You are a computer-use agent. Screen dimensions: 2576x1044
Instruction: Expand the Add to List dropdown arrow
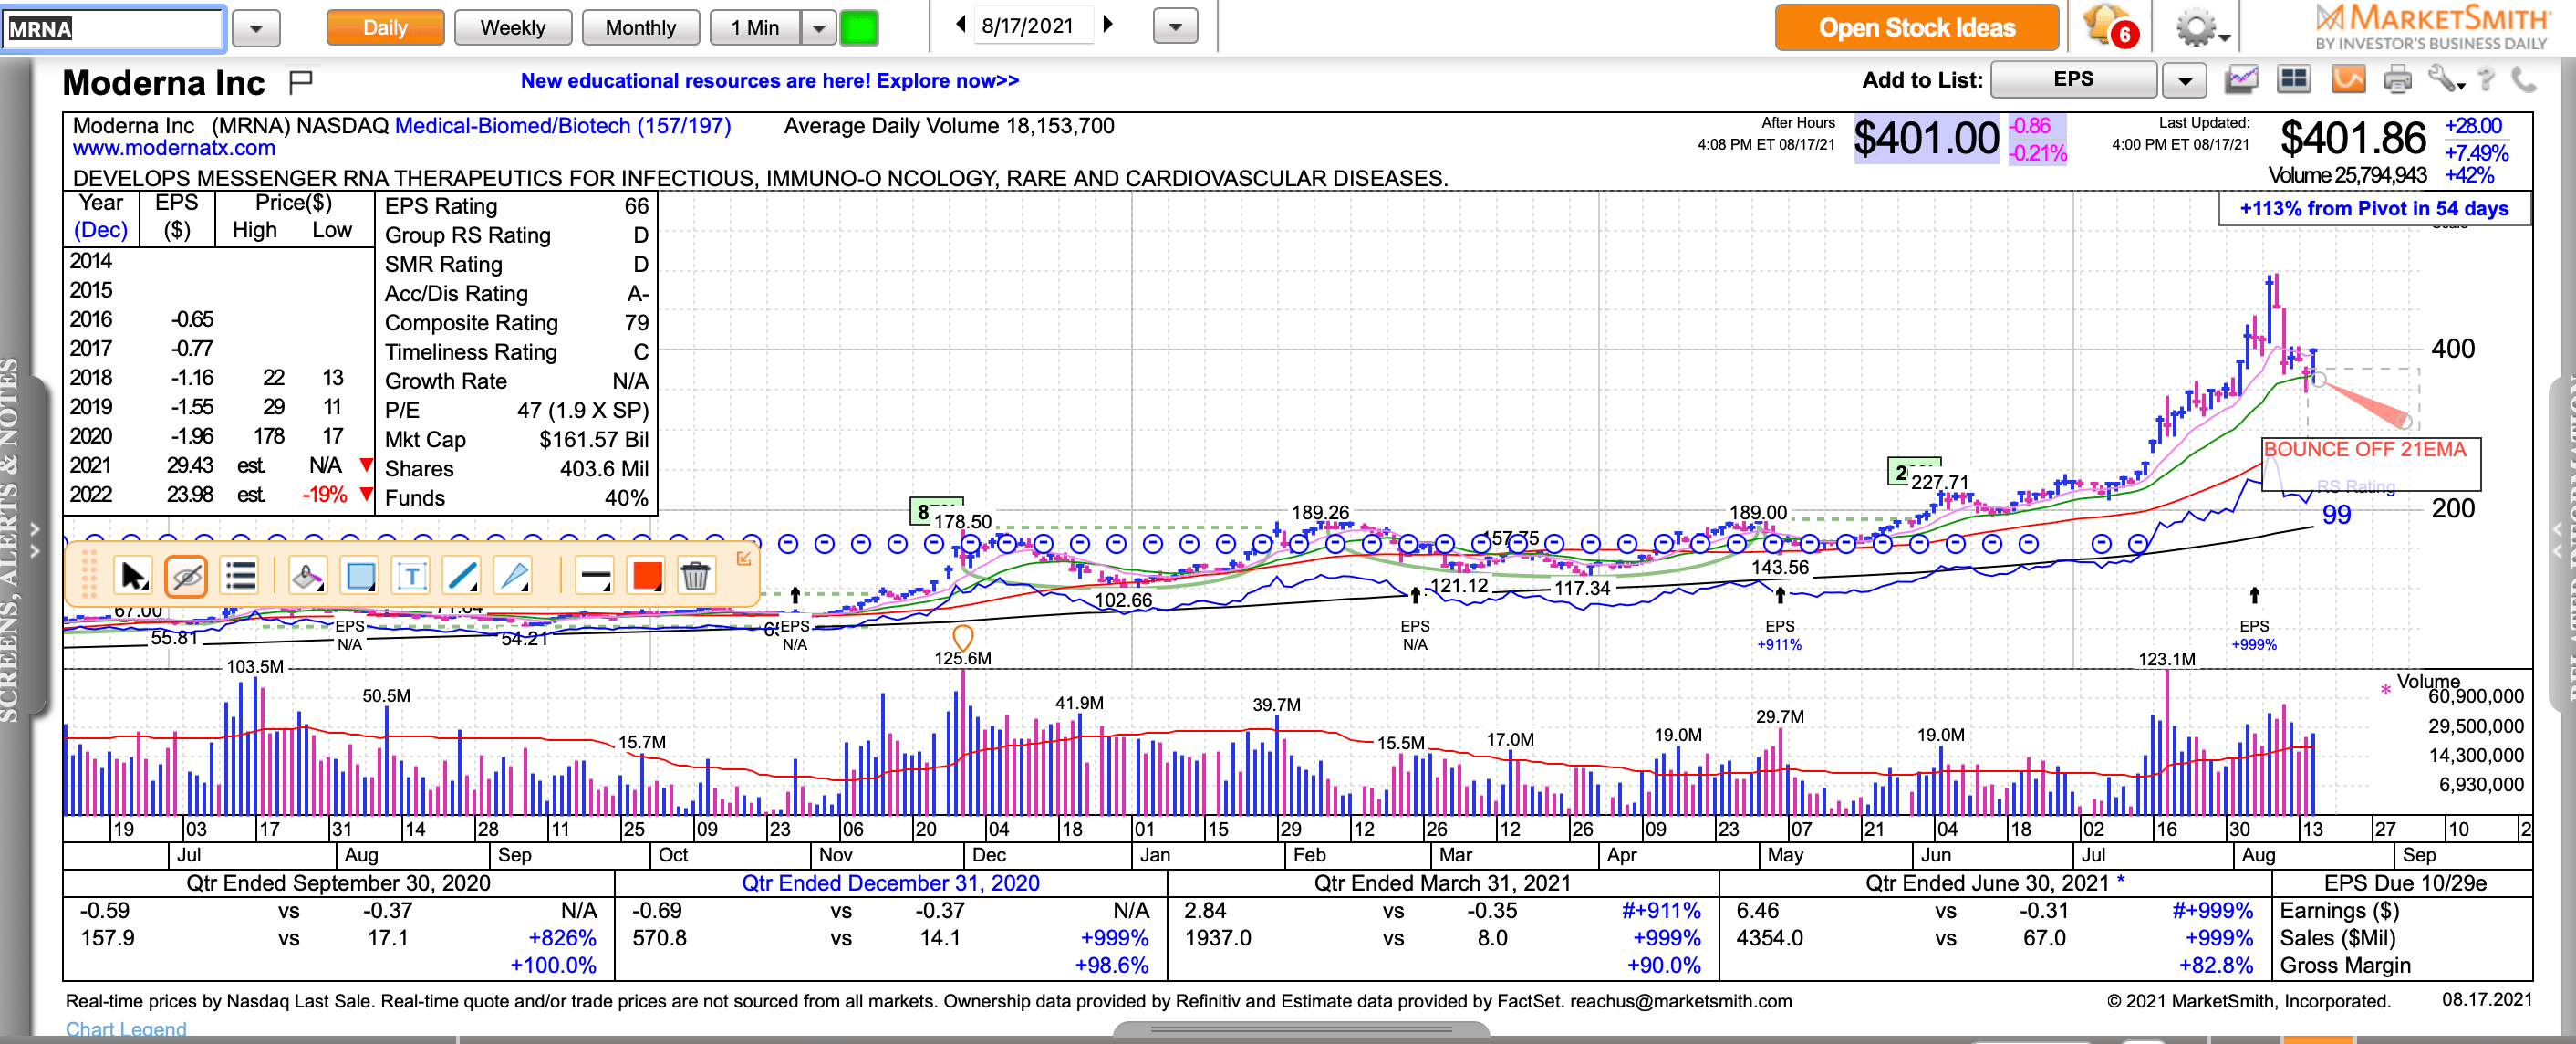click(x=2185, y=80)
